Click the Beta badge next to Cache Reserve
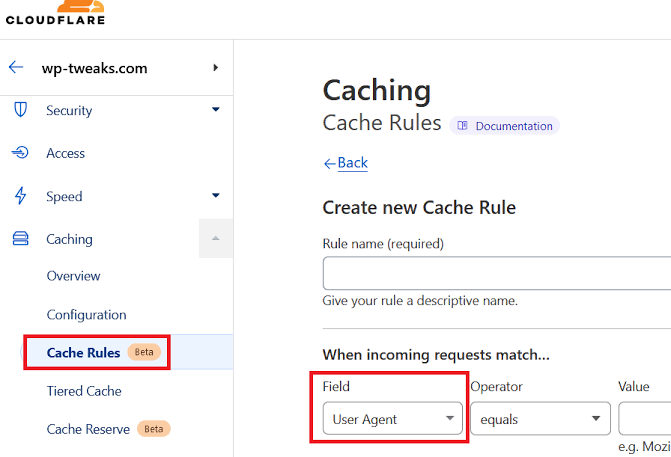Screen dimensions: 671x457 point(154,429)
